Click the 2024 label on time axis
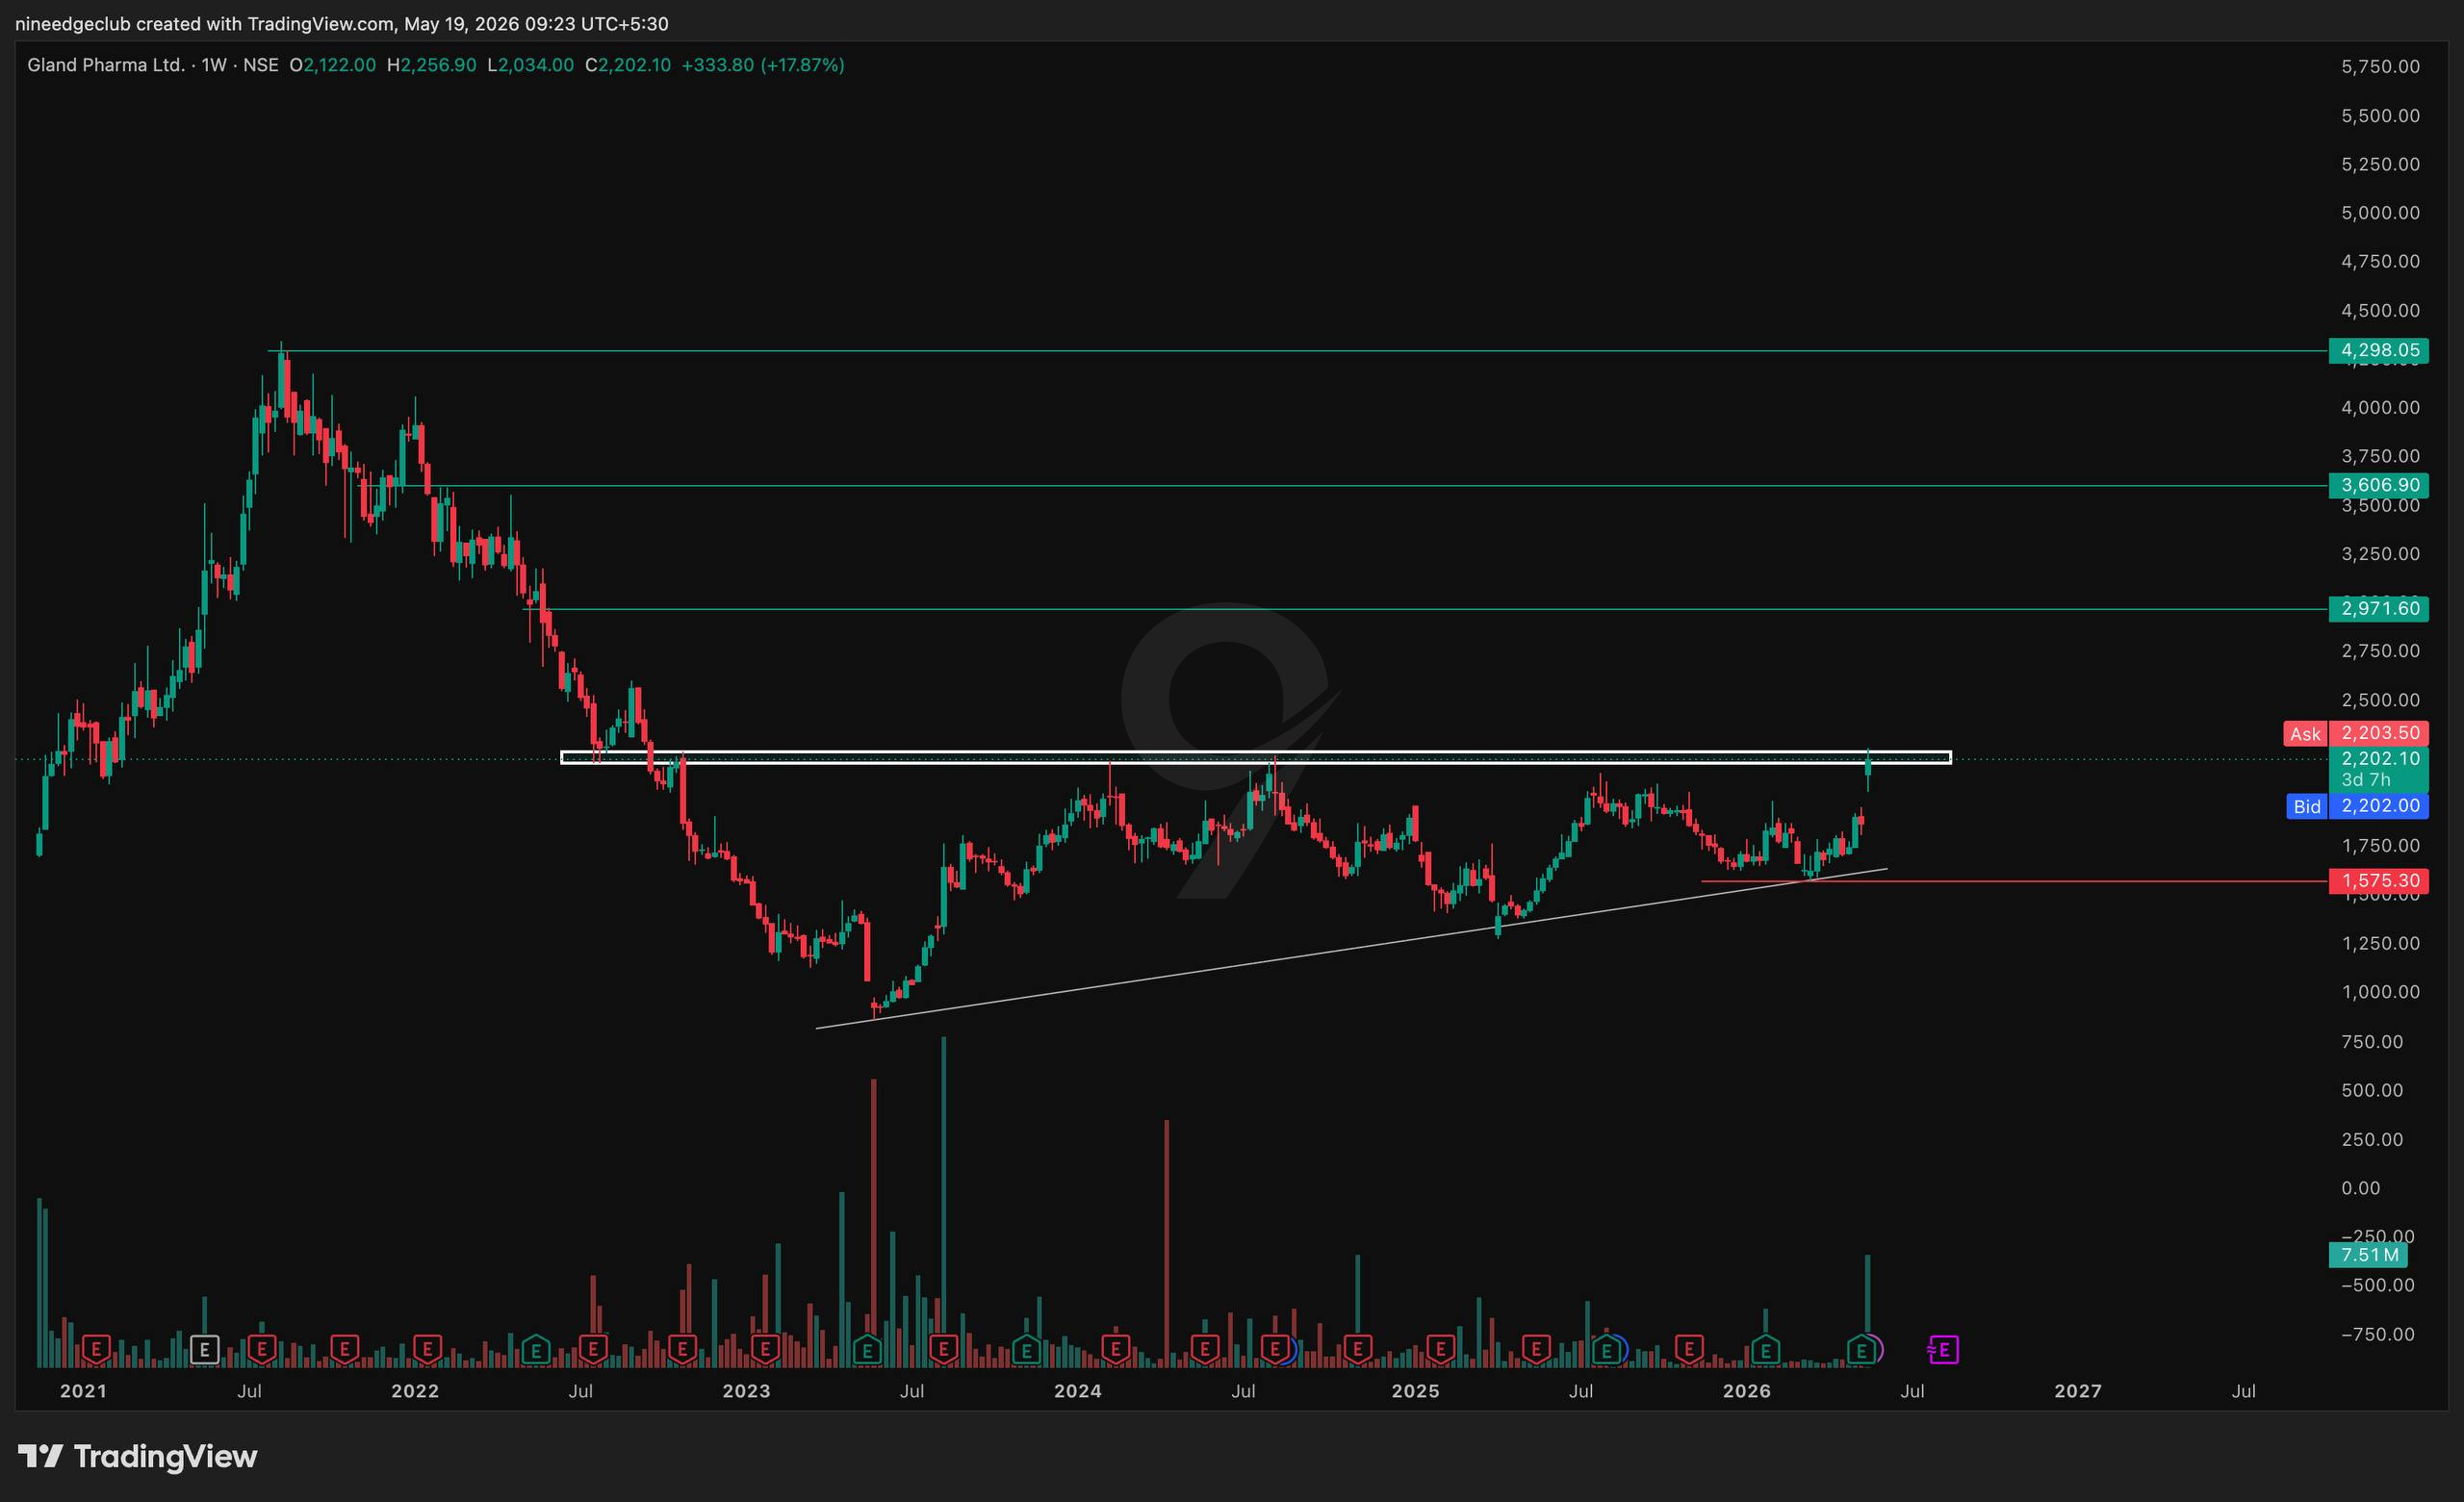 pos(1077,1391)
